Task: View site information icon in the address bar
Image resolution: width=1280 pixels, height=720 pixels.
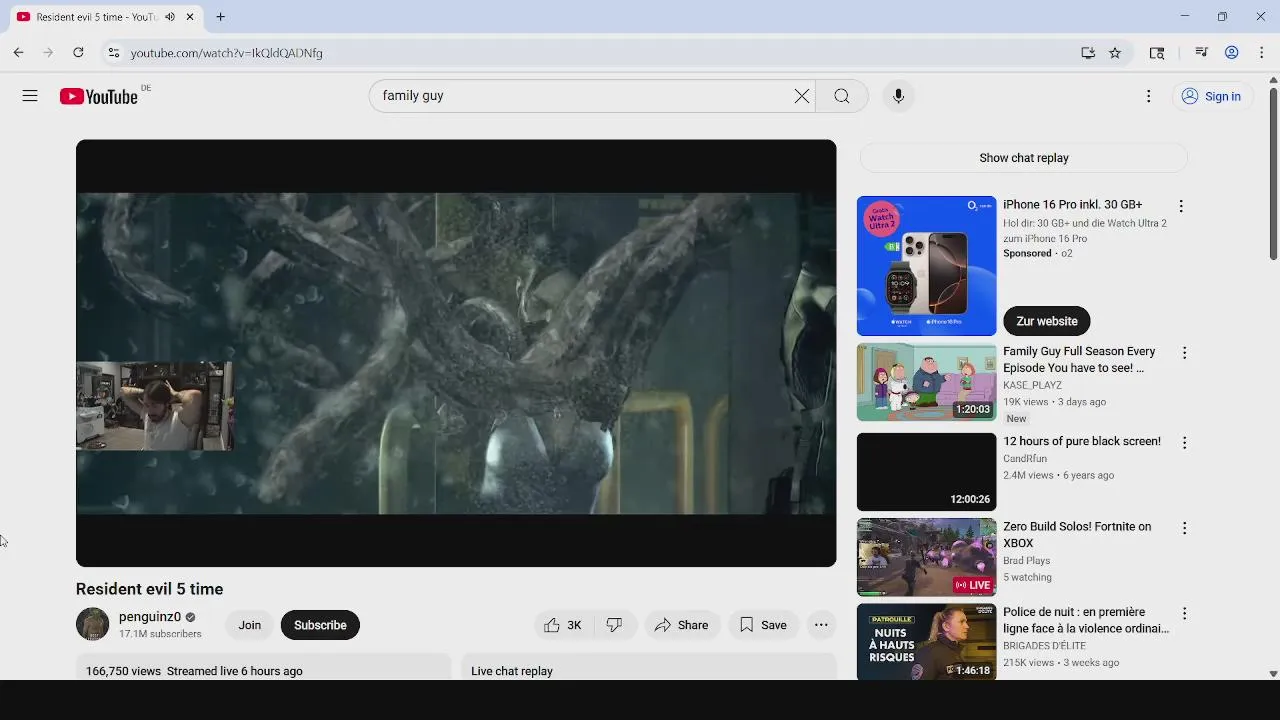Action: [113, 53]
